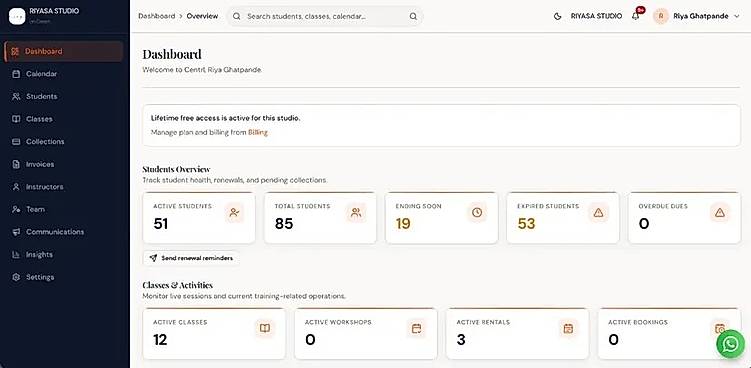Click the Settings gear icon
Viewport: 751px width, 368px height.
(x=16, y=277)
